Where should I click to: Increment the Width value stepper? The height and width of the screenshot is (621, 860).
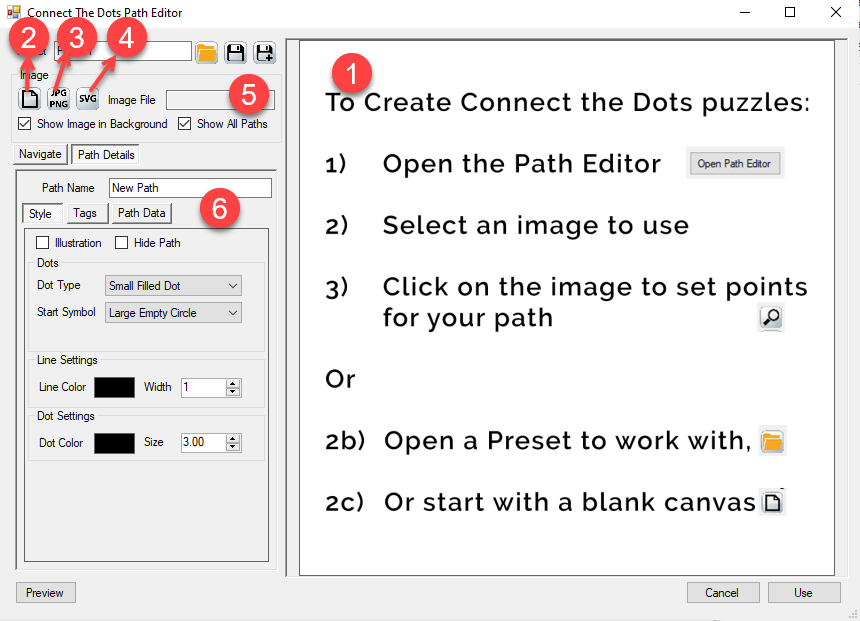pyautogui.click(x=231, y=383)
